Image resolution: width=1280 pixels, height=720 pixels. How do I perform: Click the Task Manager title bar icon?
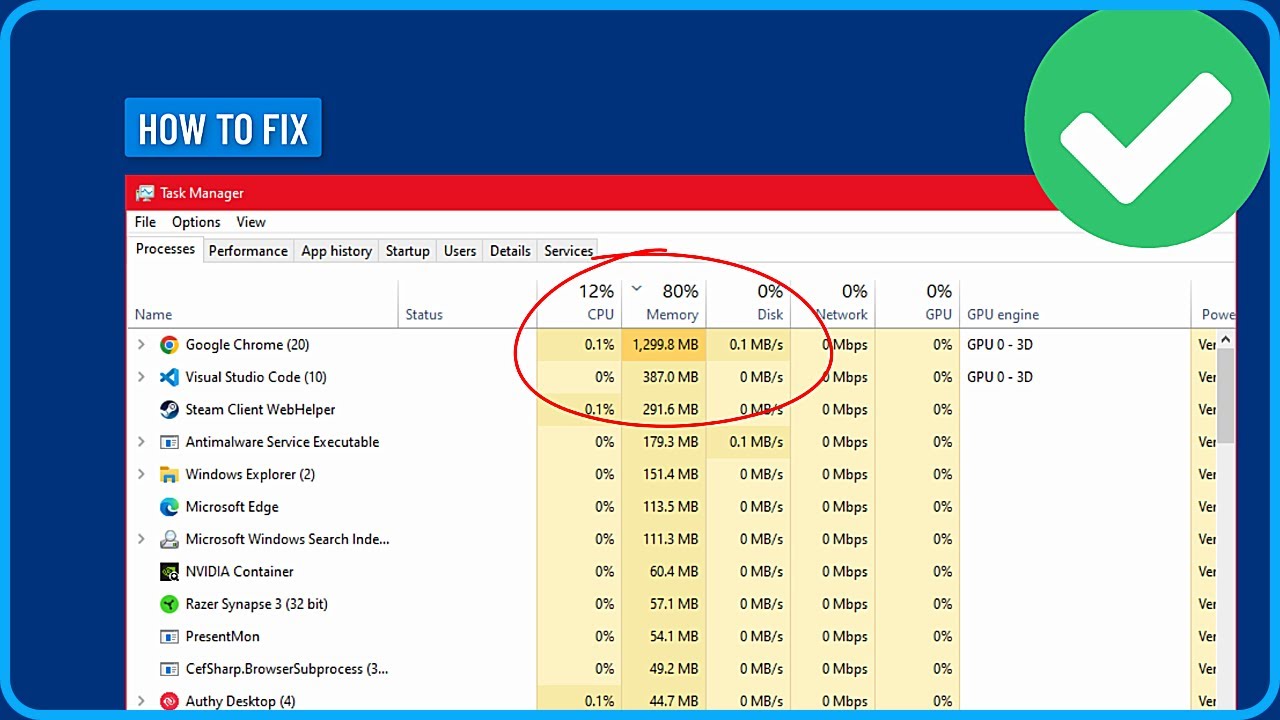click(x=145, y=193)
